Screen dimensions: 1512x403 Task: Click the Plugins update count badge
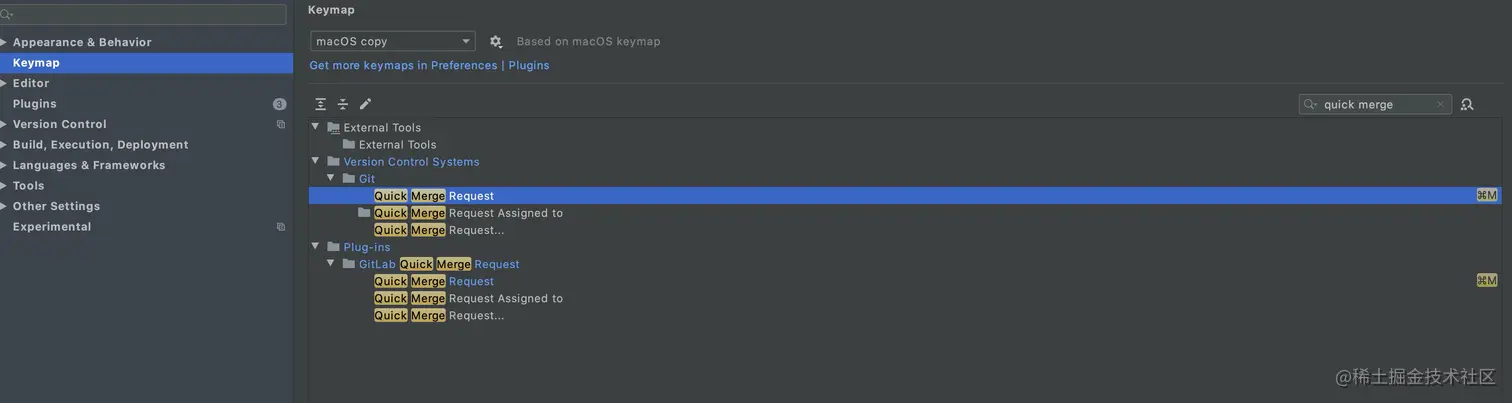279,104
